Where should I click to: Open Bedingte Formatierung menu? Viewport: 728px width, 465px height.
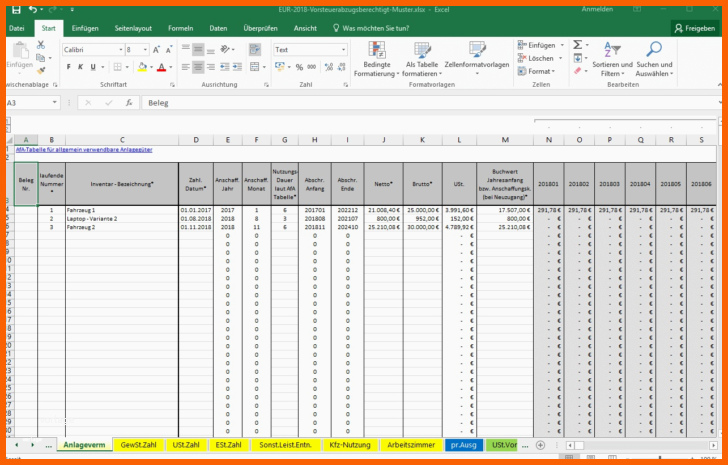click(377, 59)
